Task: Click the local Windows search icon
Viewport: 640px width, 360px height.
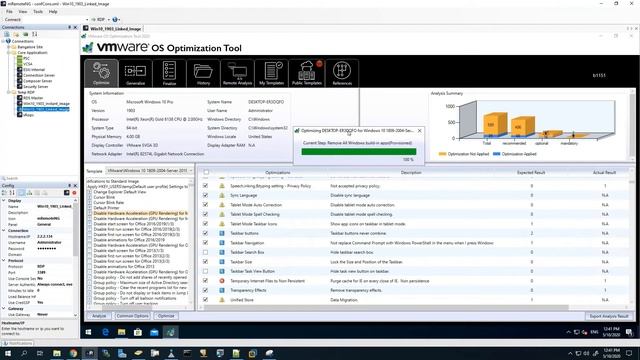Action: pyautogui.click(x=24, y=353)
